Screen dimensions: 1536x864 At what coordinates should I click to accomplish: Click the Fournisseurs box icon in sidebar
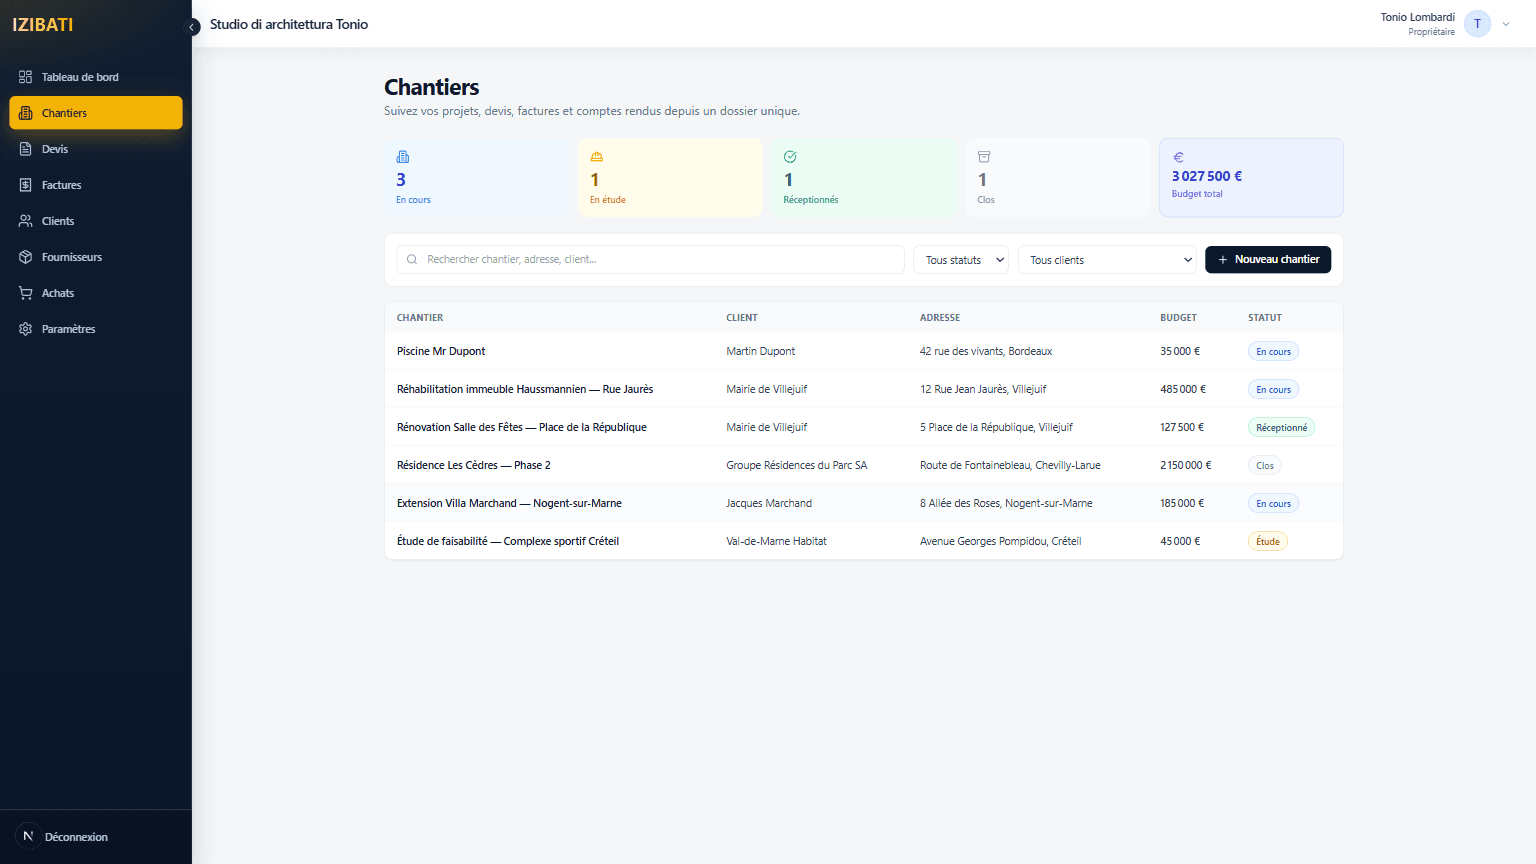coord(26,257)
